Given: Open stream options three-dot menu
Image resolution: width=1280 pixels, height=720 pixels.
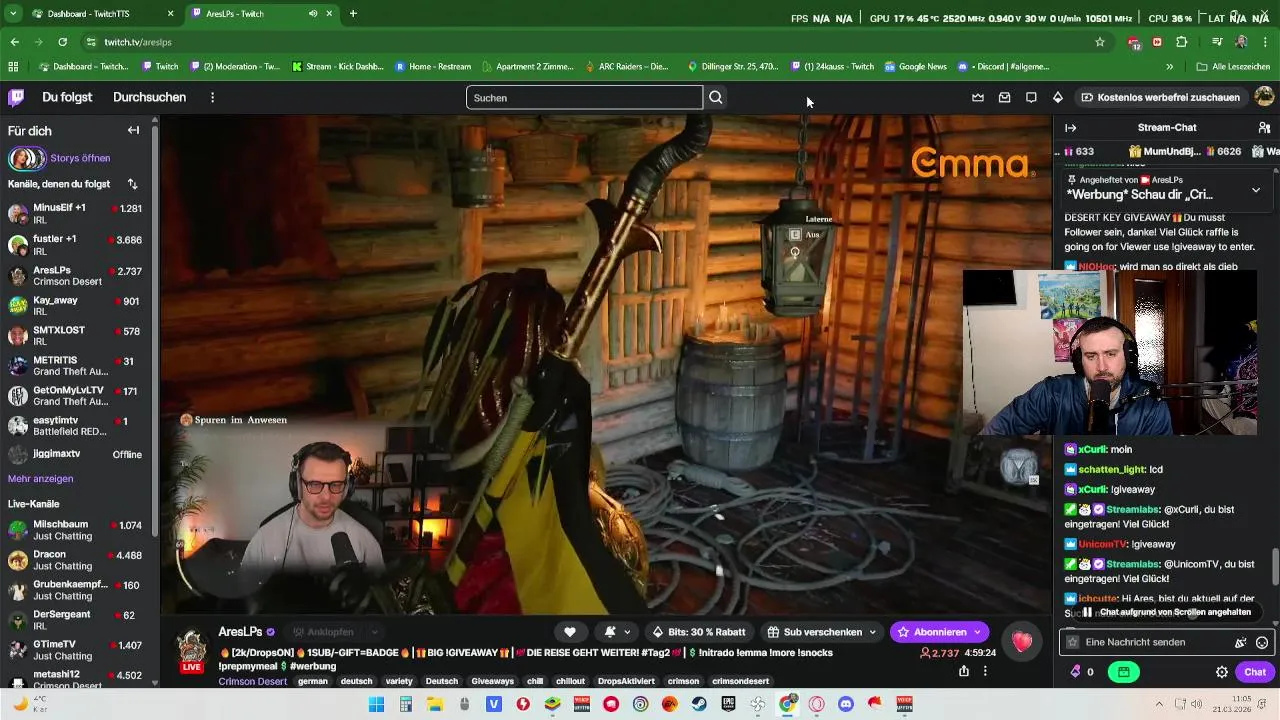Looking at the screenshot, I should 985,671.
